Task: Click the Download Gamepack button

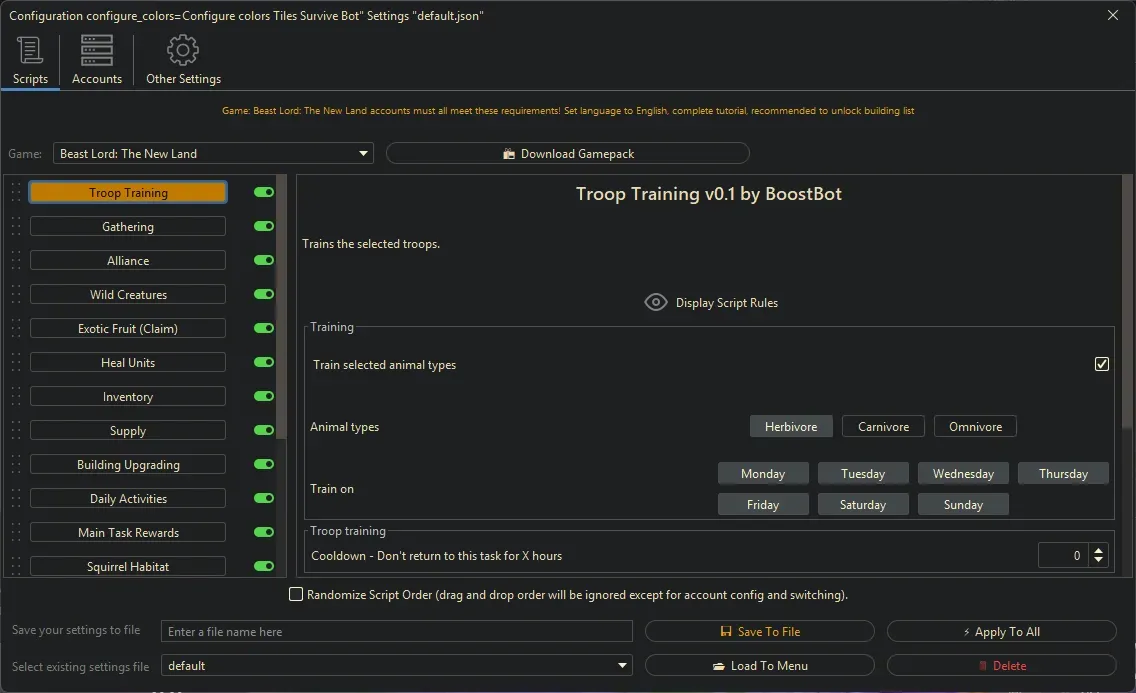Action: coord(567,154)
